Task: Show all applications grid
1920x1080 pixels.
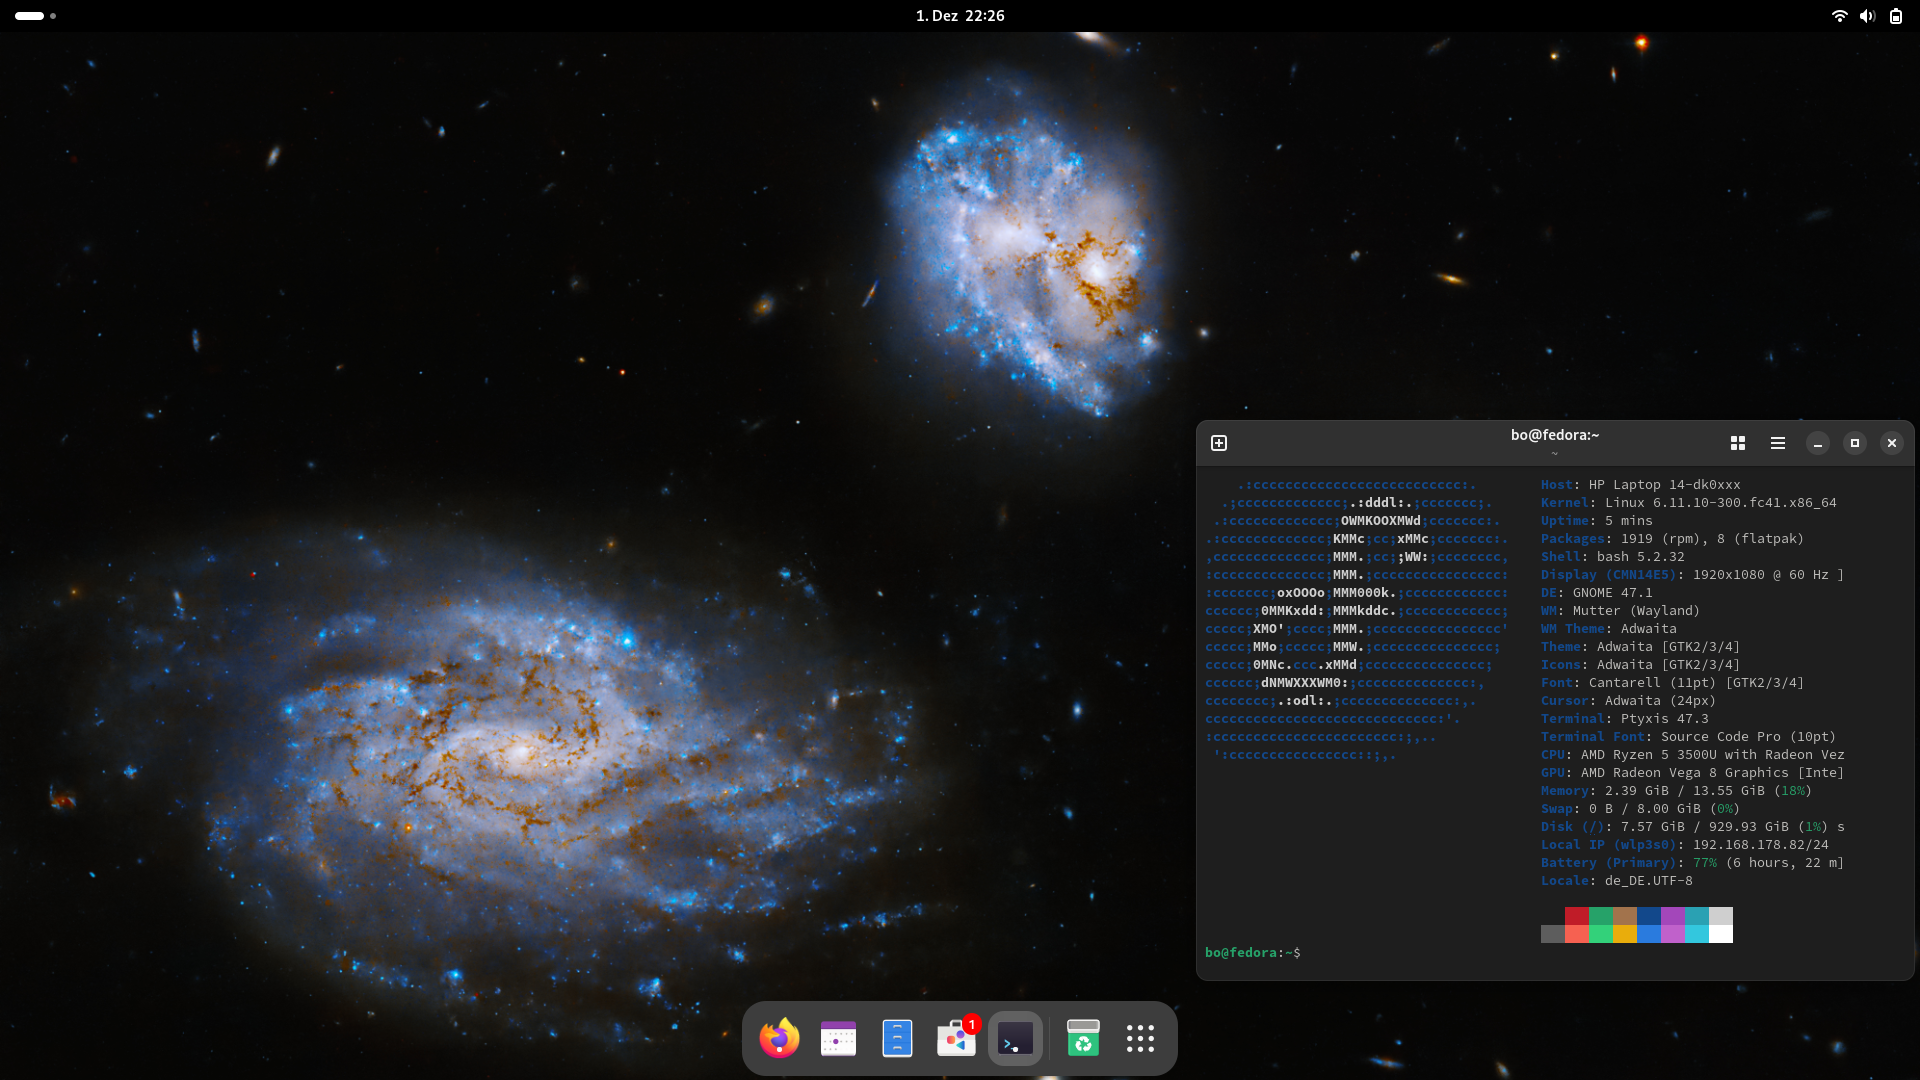Action: point(1140,1038)
